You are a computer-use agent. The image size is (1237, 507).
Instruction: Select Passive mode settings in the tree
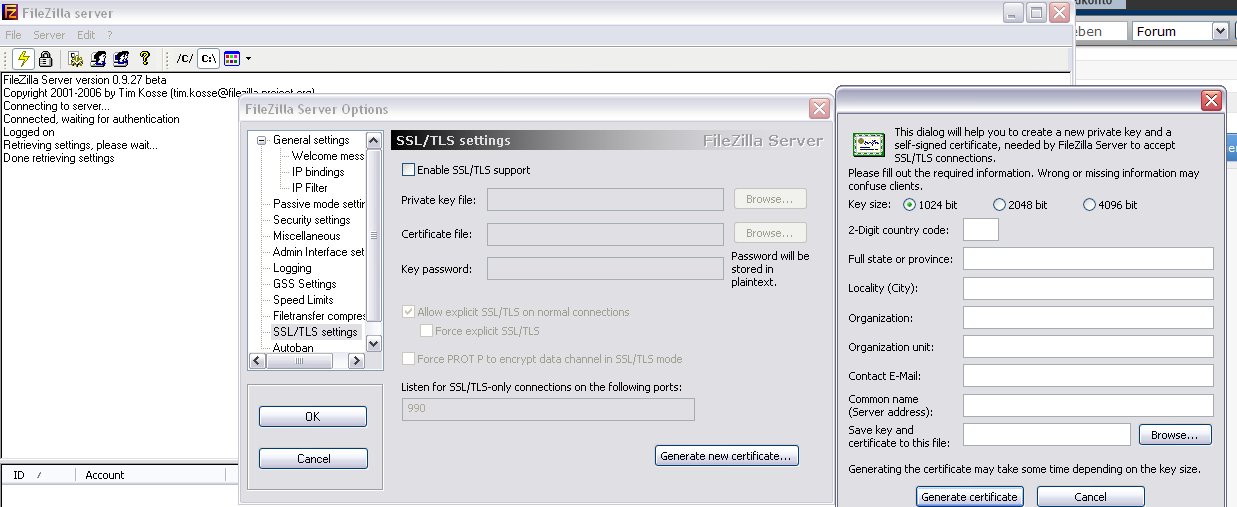point(319,204)
